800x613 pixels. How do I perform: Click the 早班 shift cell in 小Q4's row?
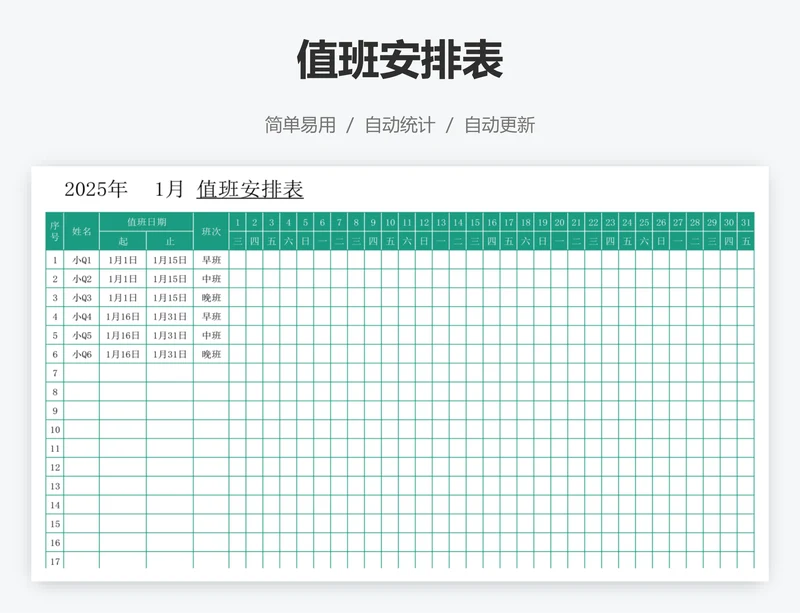pyautogui.click(x=211, y=316)
